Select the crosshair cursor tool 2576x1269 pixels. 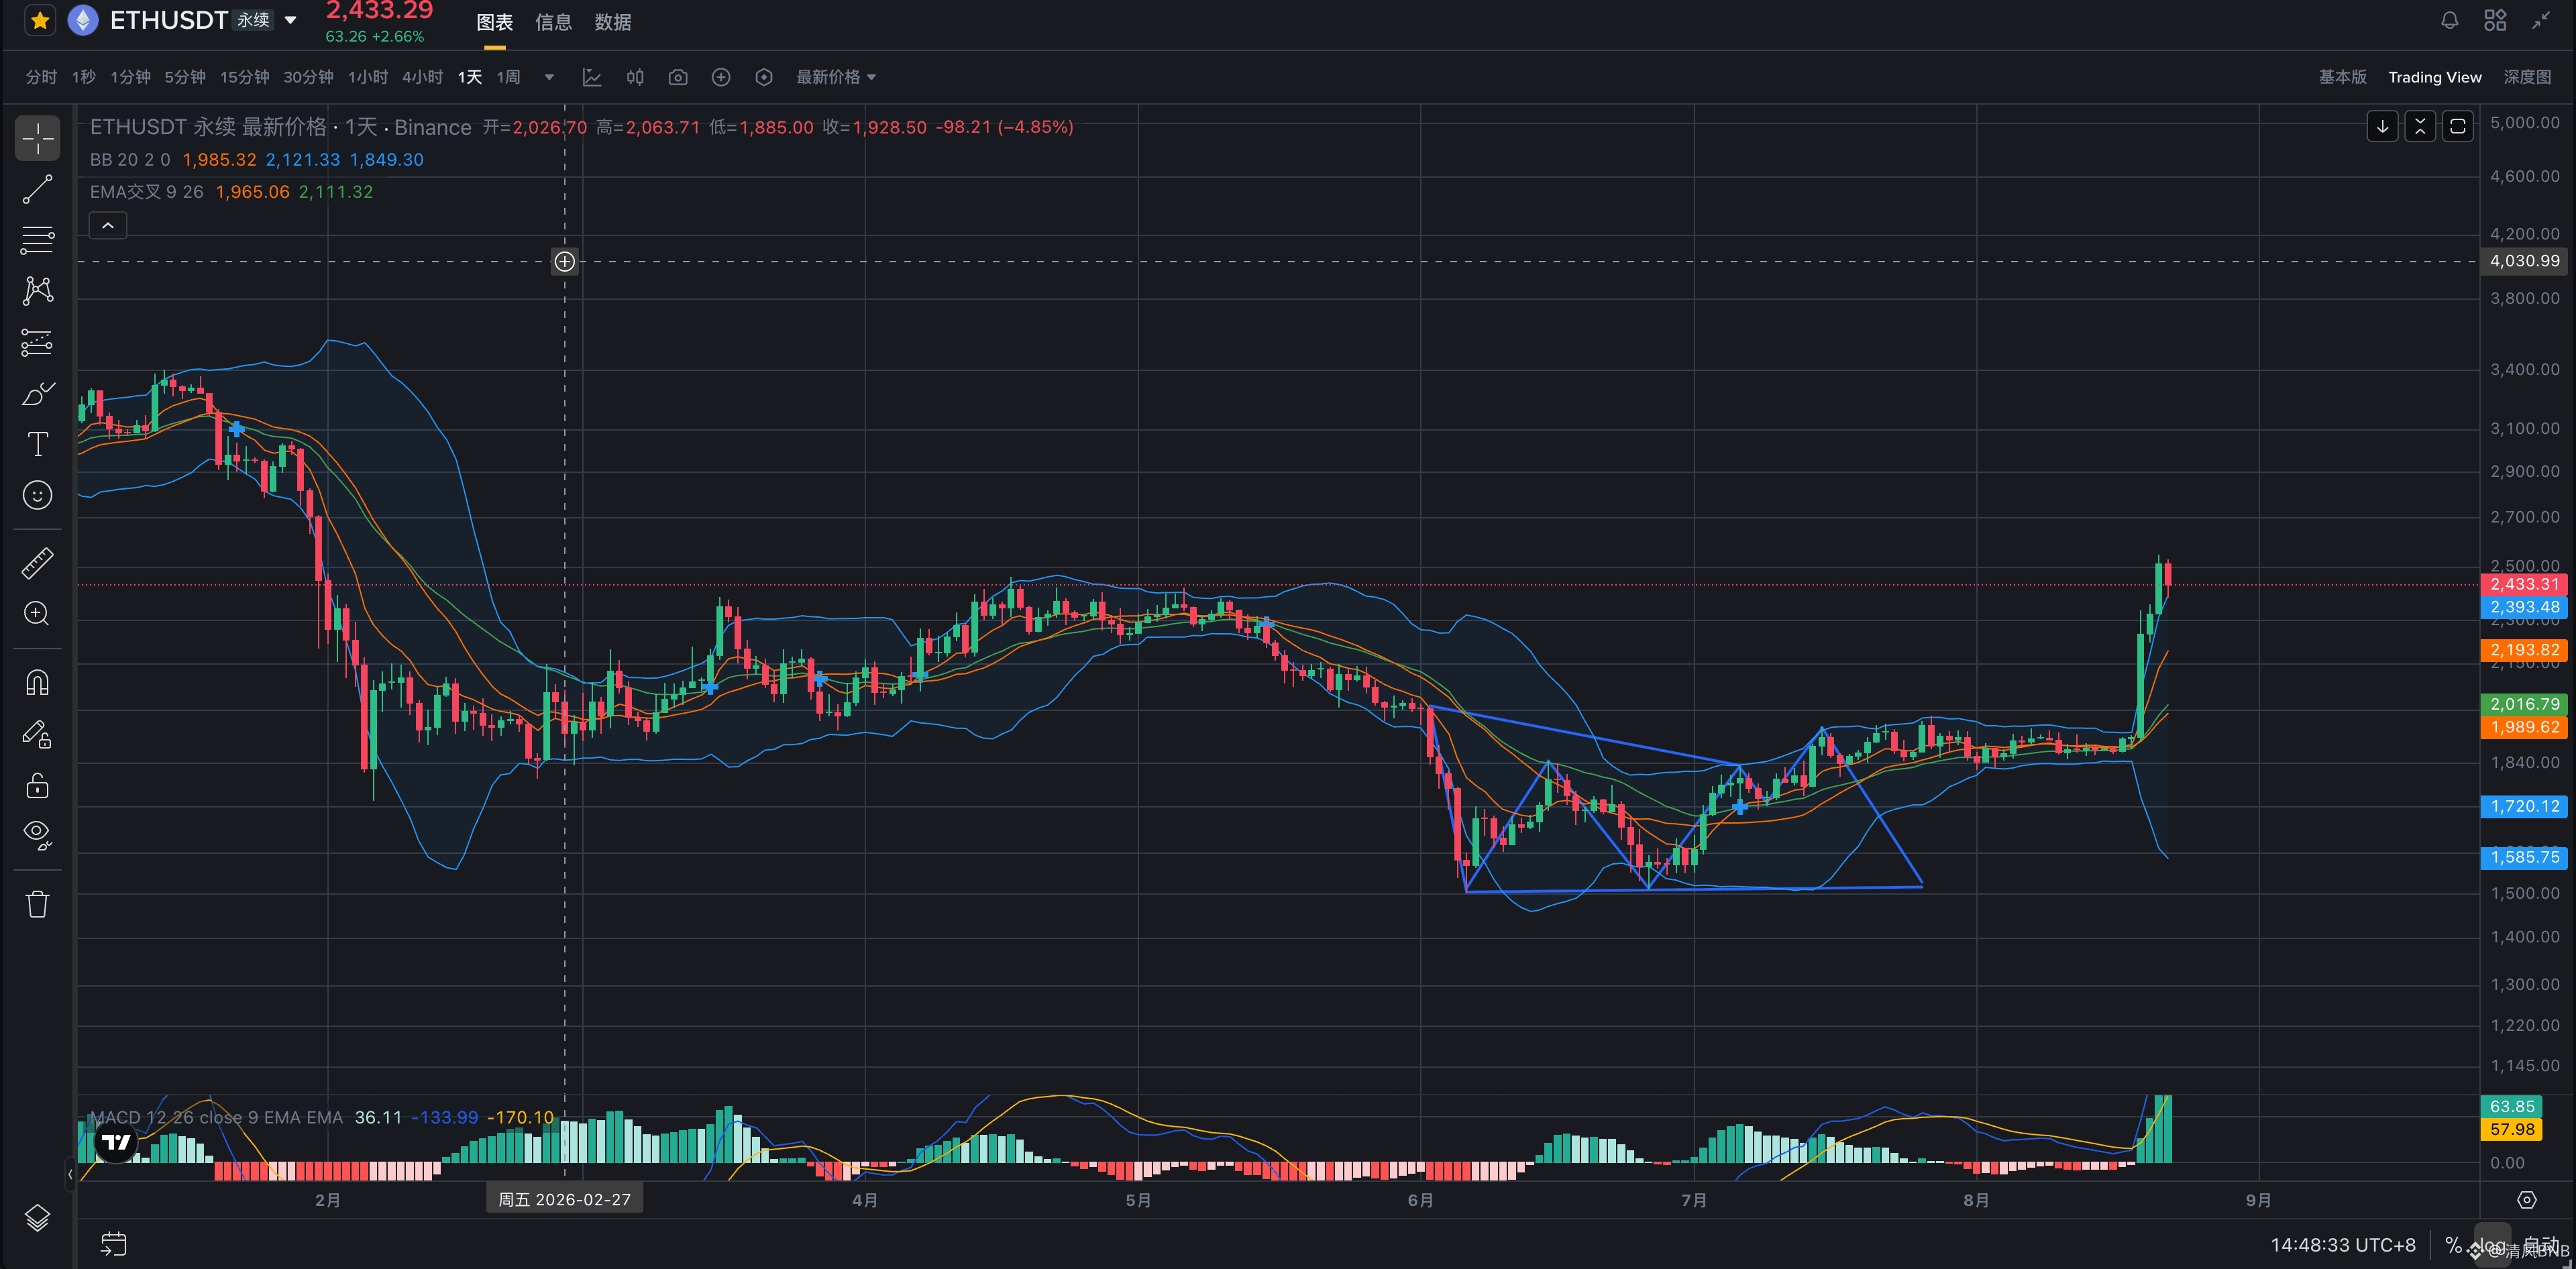[x=37, y=138]
